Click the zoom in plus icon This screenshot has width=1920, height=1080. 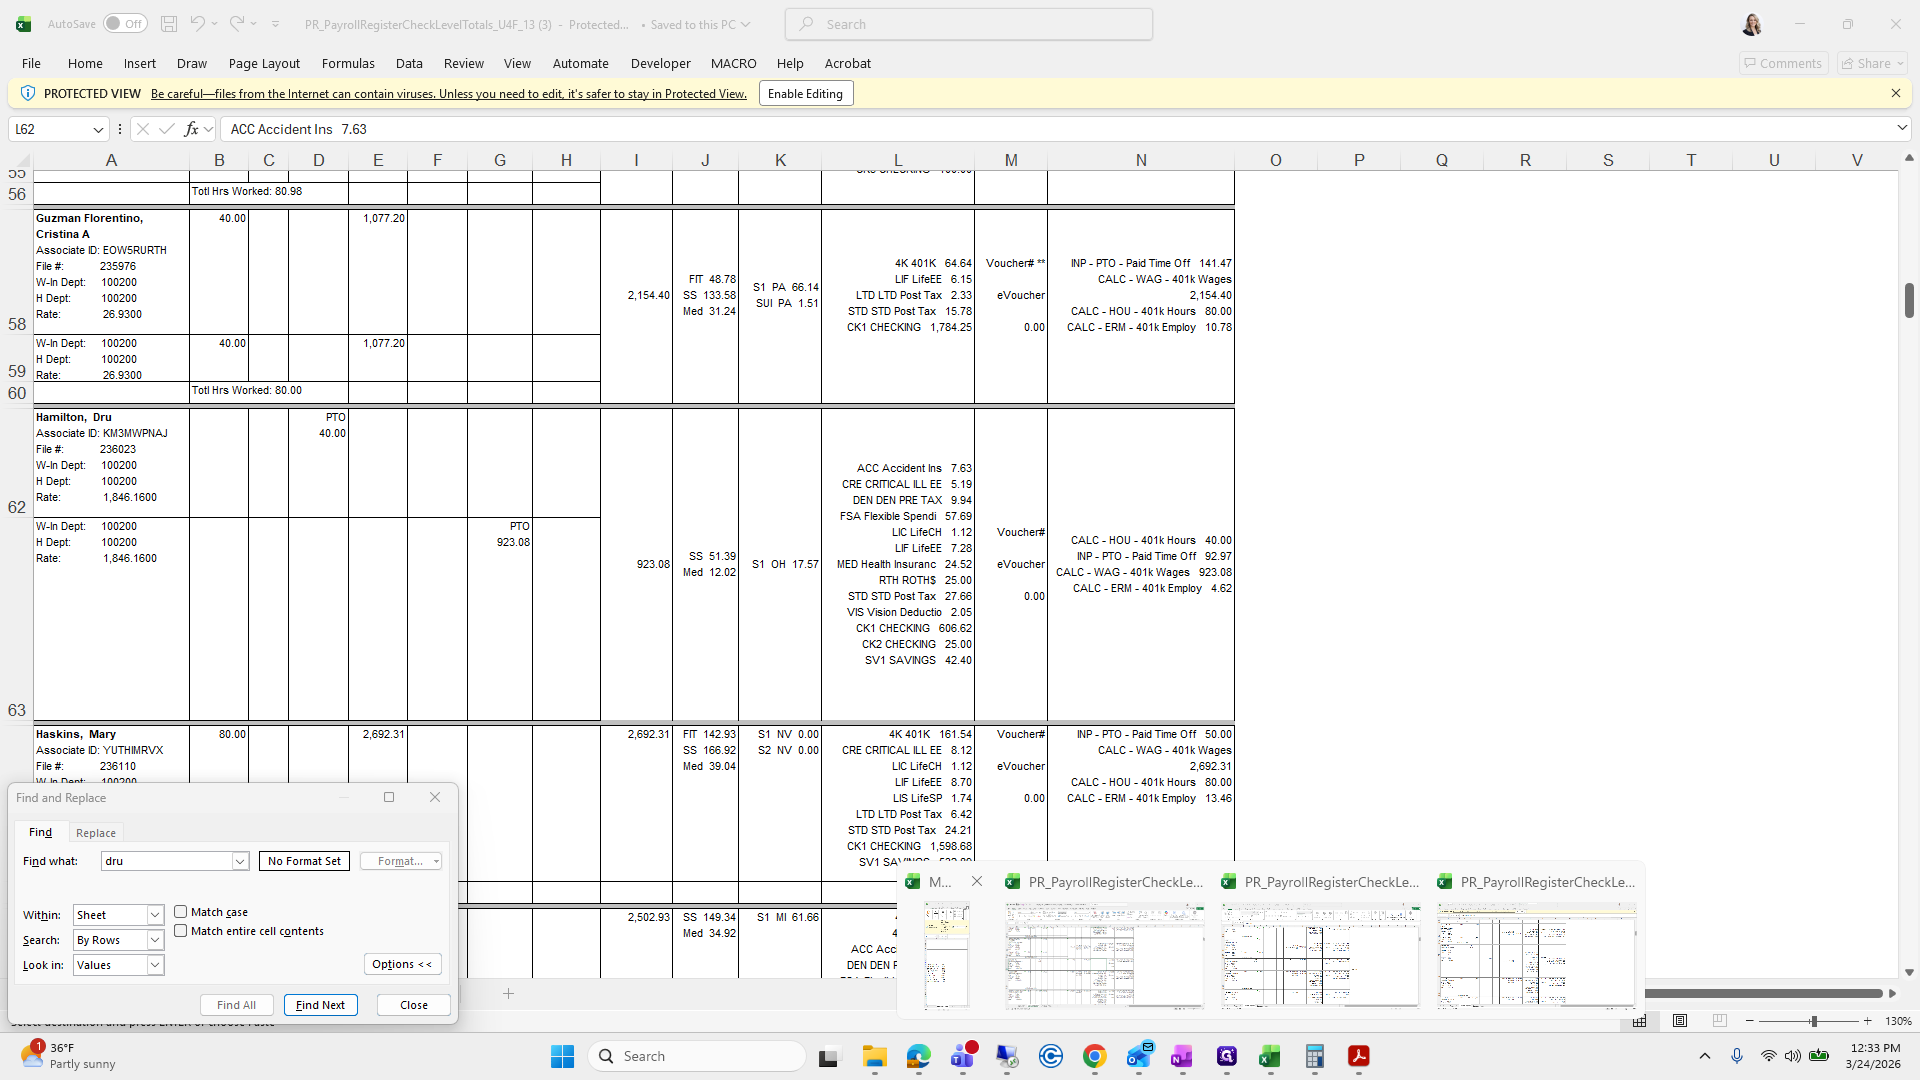point(1867,1021)
